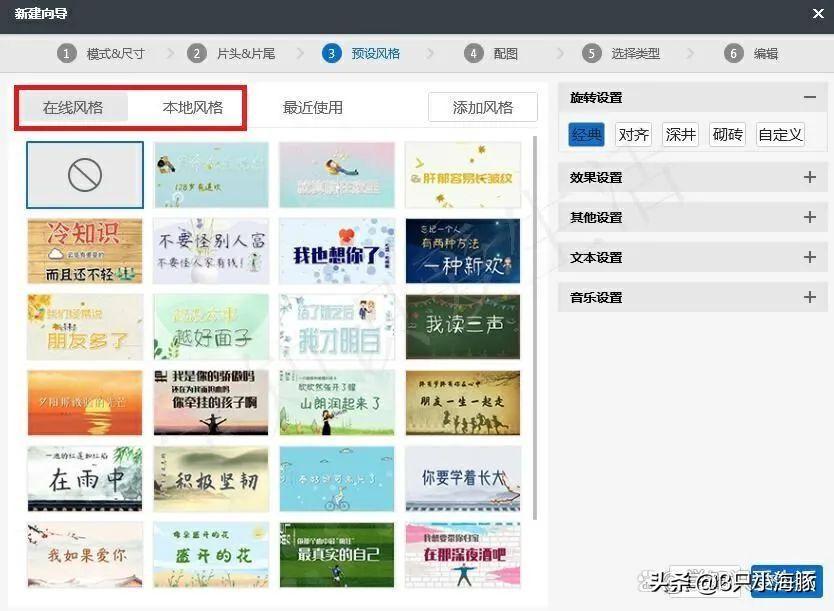Image resolution: width=834 pixels, height=611 pixels.
Task: Collapse the 旋转设置 section
Action: coord(810,97)
